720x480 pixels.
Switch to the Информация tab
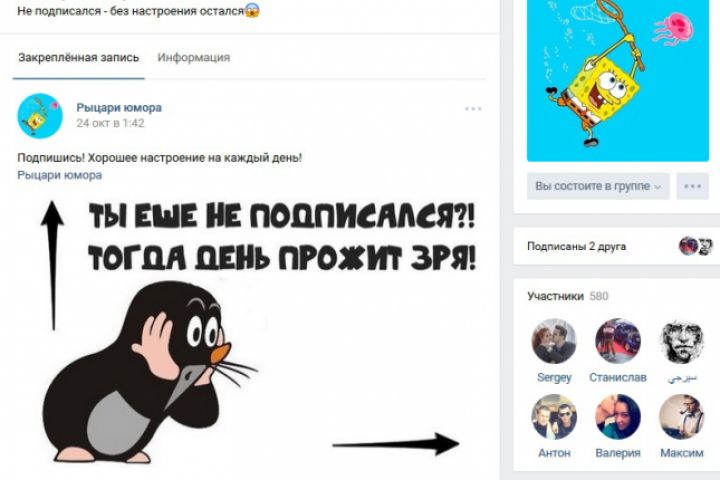(194, 57)
